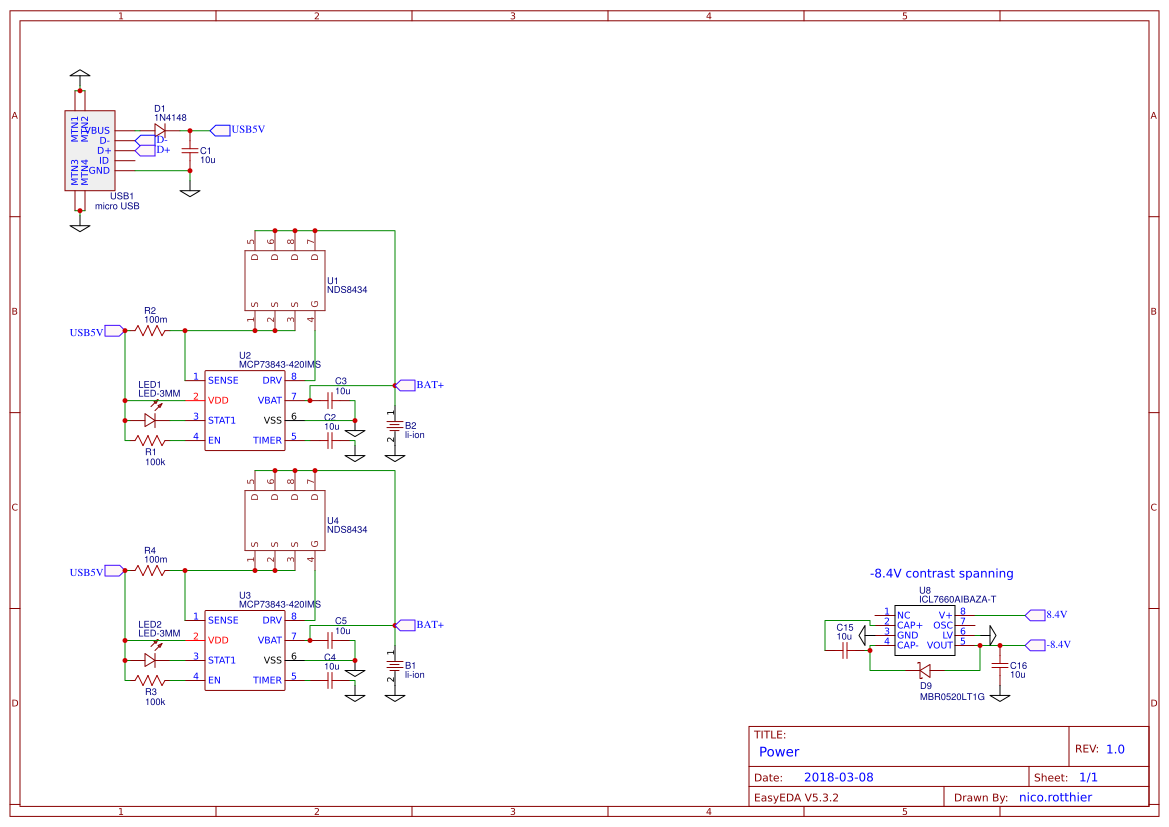Select the U8 ICL7660 converter chip

pos(925,632)
